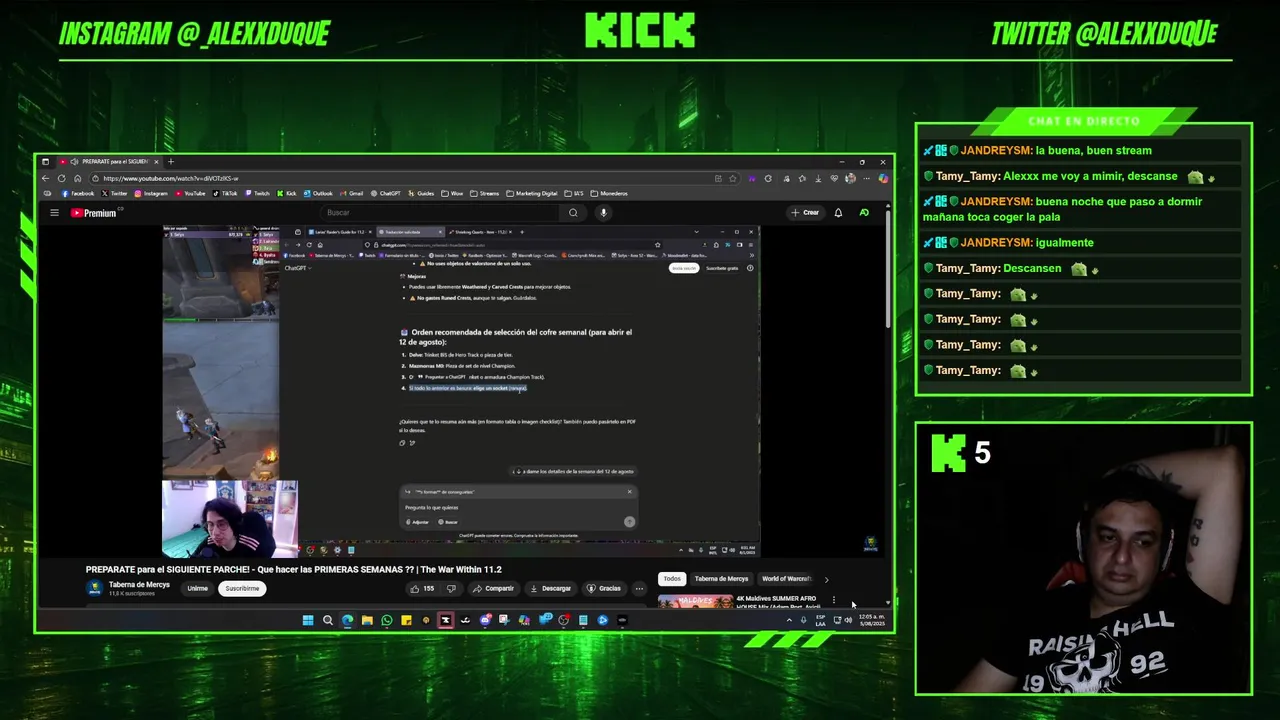The height and width of the screenshot is (720, 1280).
Task: Expand the IA'S bookmark folder
Action: click(x=573, y=193)
